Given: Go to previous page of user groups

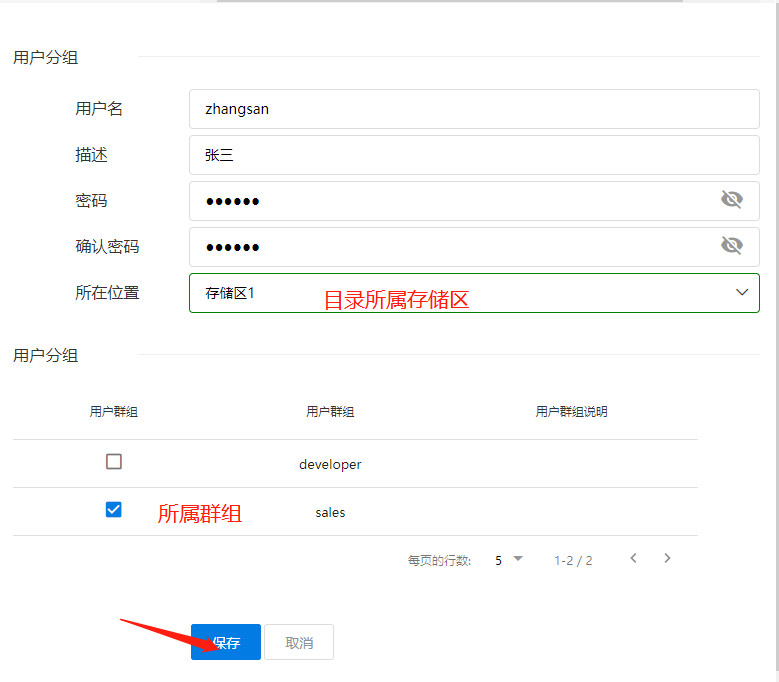Looking at the screenshot, I should point(633,559).
